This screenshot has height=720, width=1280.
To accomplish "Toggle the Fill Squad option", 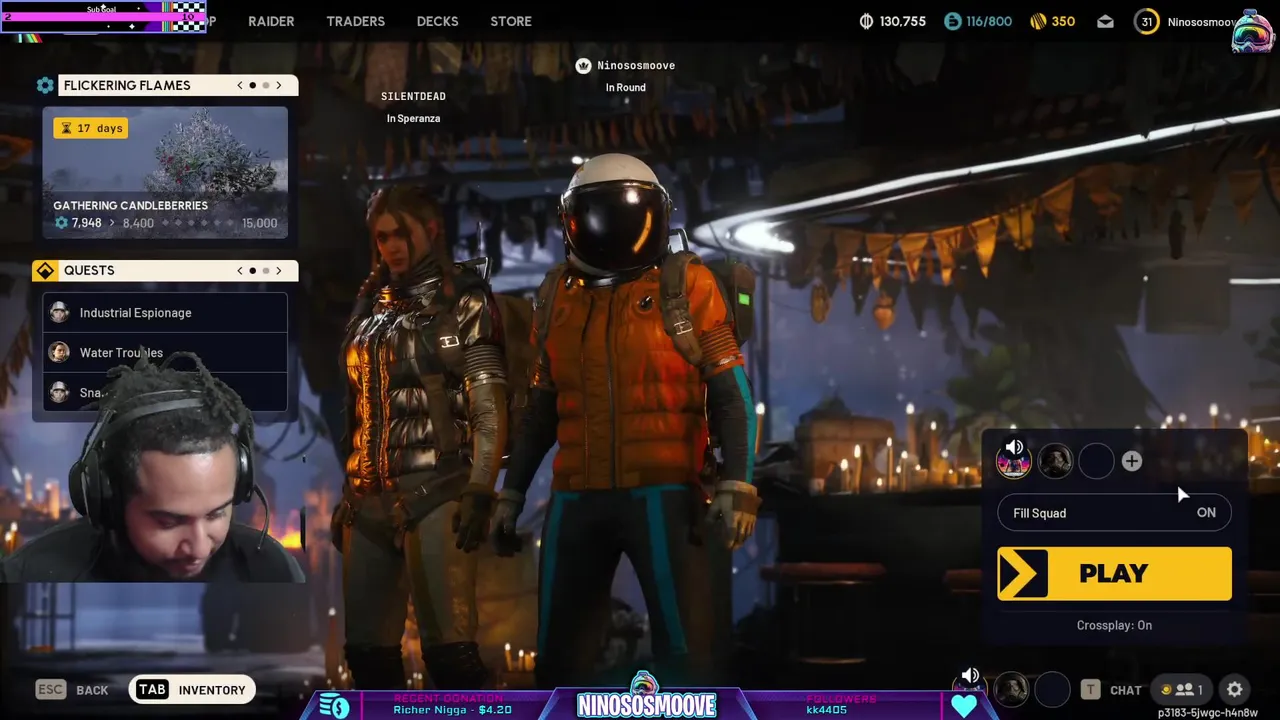I will (1114, 513).
